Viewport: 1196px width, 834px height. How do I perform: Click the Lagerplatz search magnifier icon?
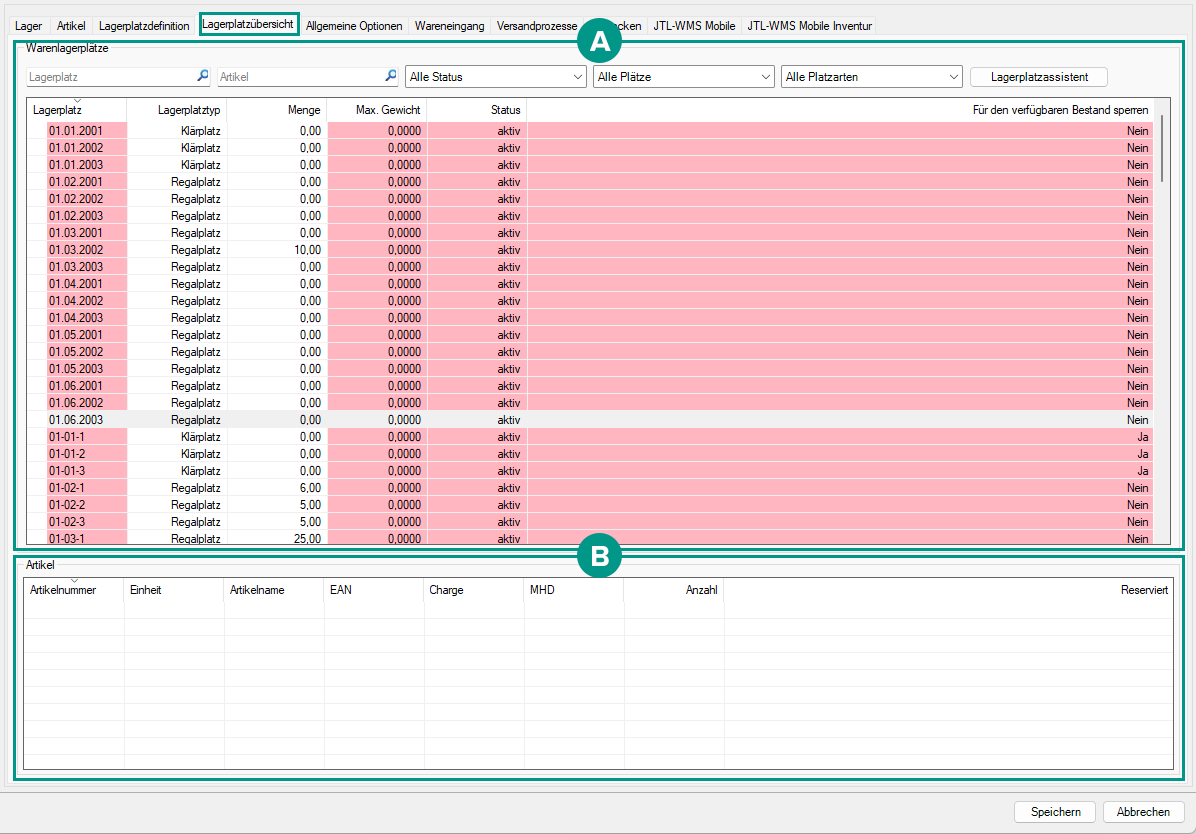pyautogui.click(x=203, y=76)
